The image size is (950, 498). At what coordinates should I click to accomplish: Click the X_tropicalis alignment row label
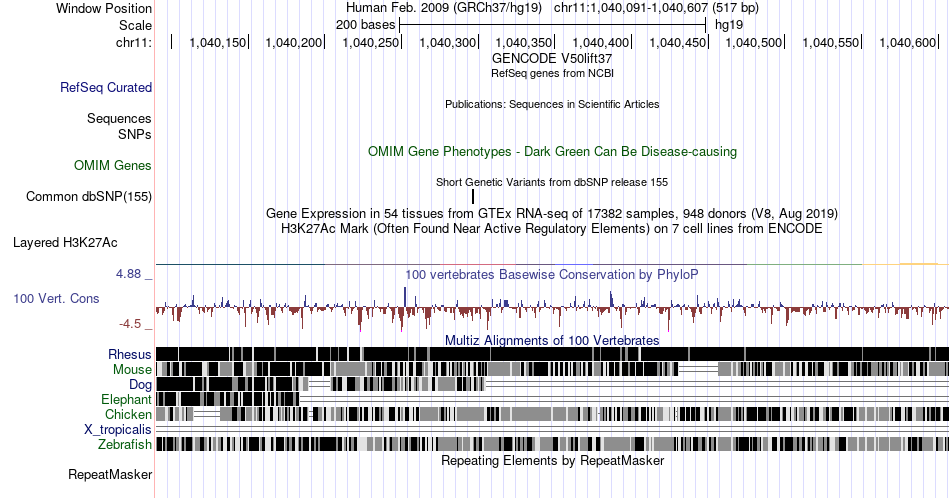(x=118, y=430)
